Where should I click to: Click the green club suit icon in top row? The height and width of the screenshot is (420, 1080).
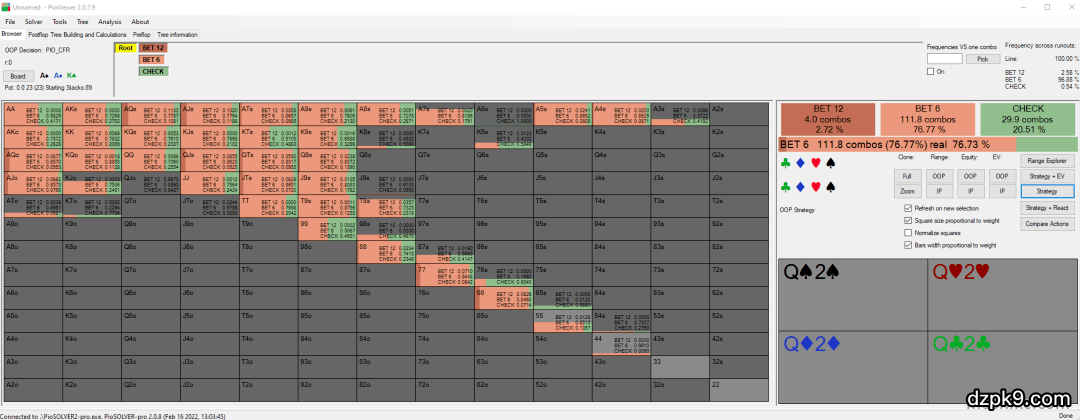(x=787, y=163)
